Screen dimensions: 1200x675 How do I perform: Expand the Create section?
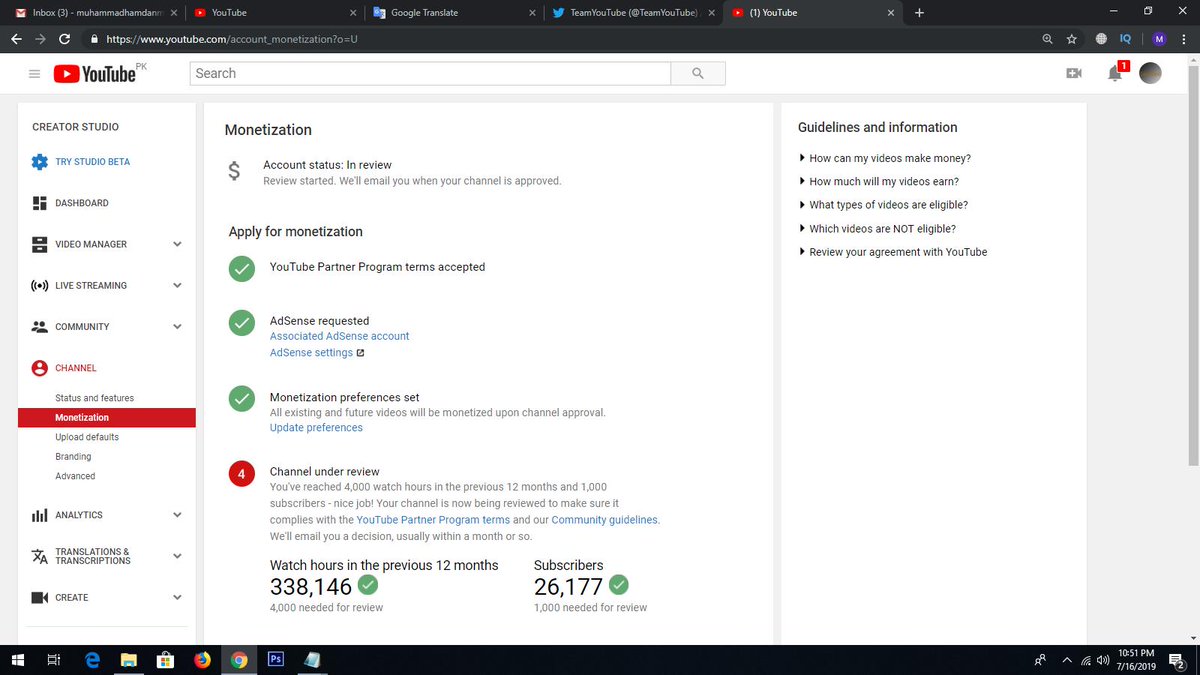pos(177,598)
